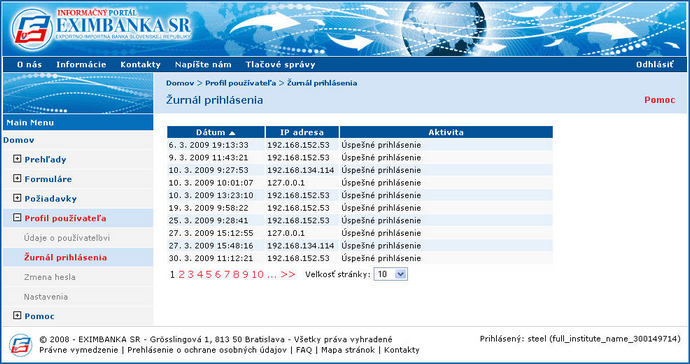The height and width of the screenshot is (364, 690).
Task: Click Žurnál prihlásenia in the breadcrumb
Action: [322, 83]
